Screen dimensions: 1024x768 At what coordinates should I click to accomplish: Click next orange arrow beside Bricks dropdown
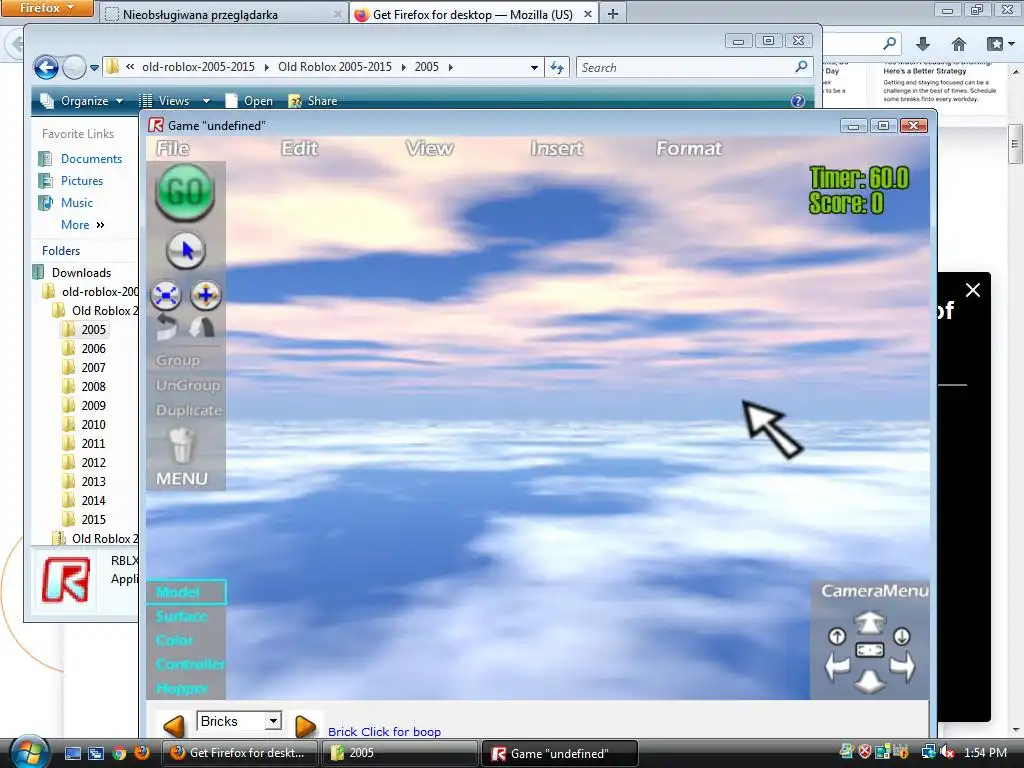click(305, 726)
